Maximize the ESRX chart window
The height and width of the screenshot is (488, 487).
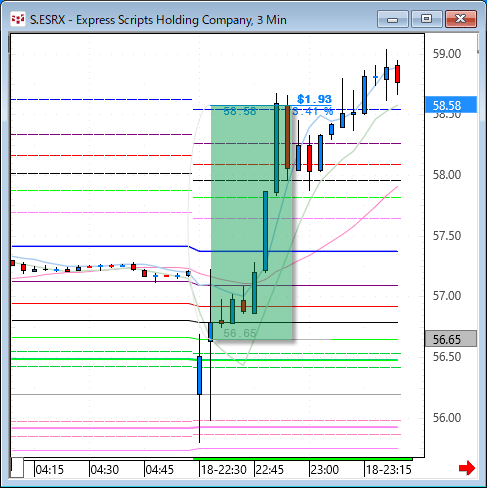coord(426,19)
